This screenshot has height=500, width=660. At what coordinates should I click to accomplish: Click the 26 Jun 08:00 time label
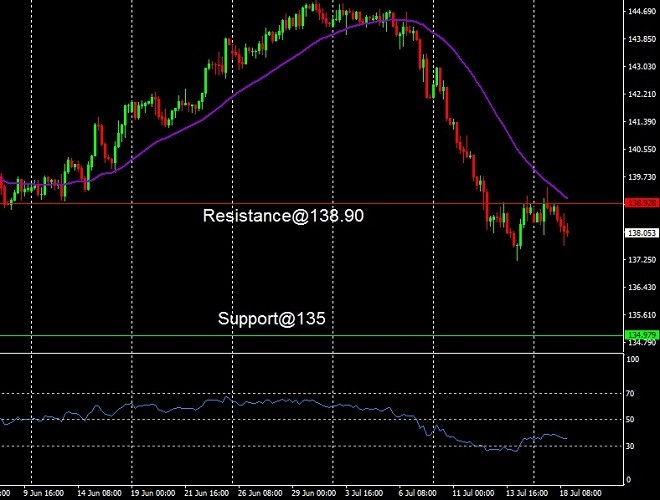(260, 493)
